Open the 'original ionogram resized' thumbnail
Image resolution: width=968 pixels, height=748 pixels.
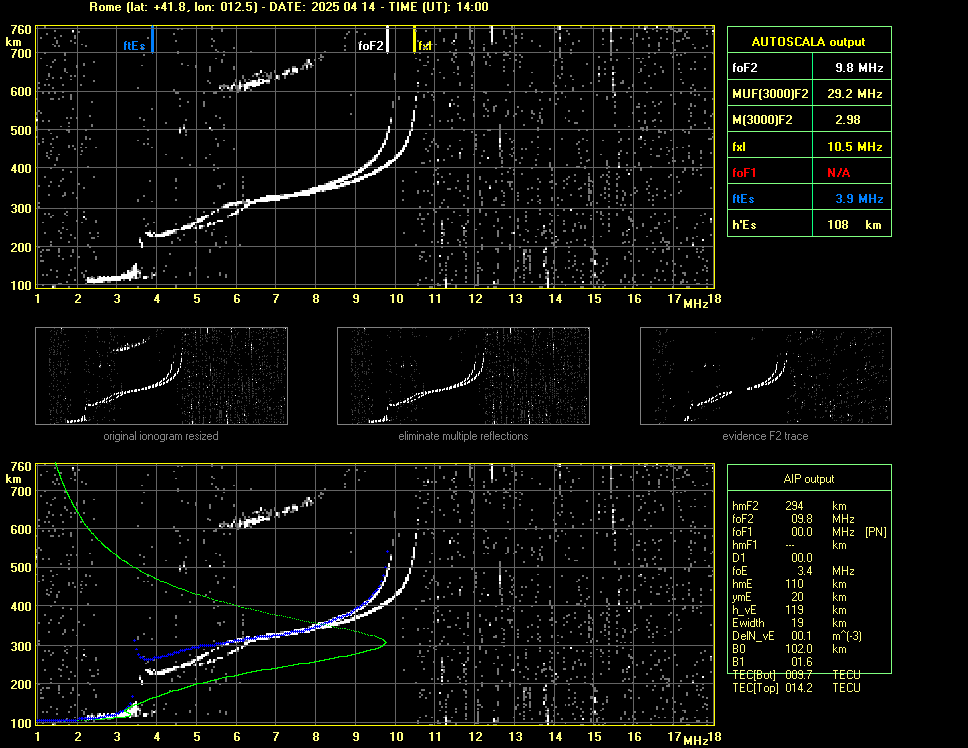pyautogui.click(x=161, y=376)
